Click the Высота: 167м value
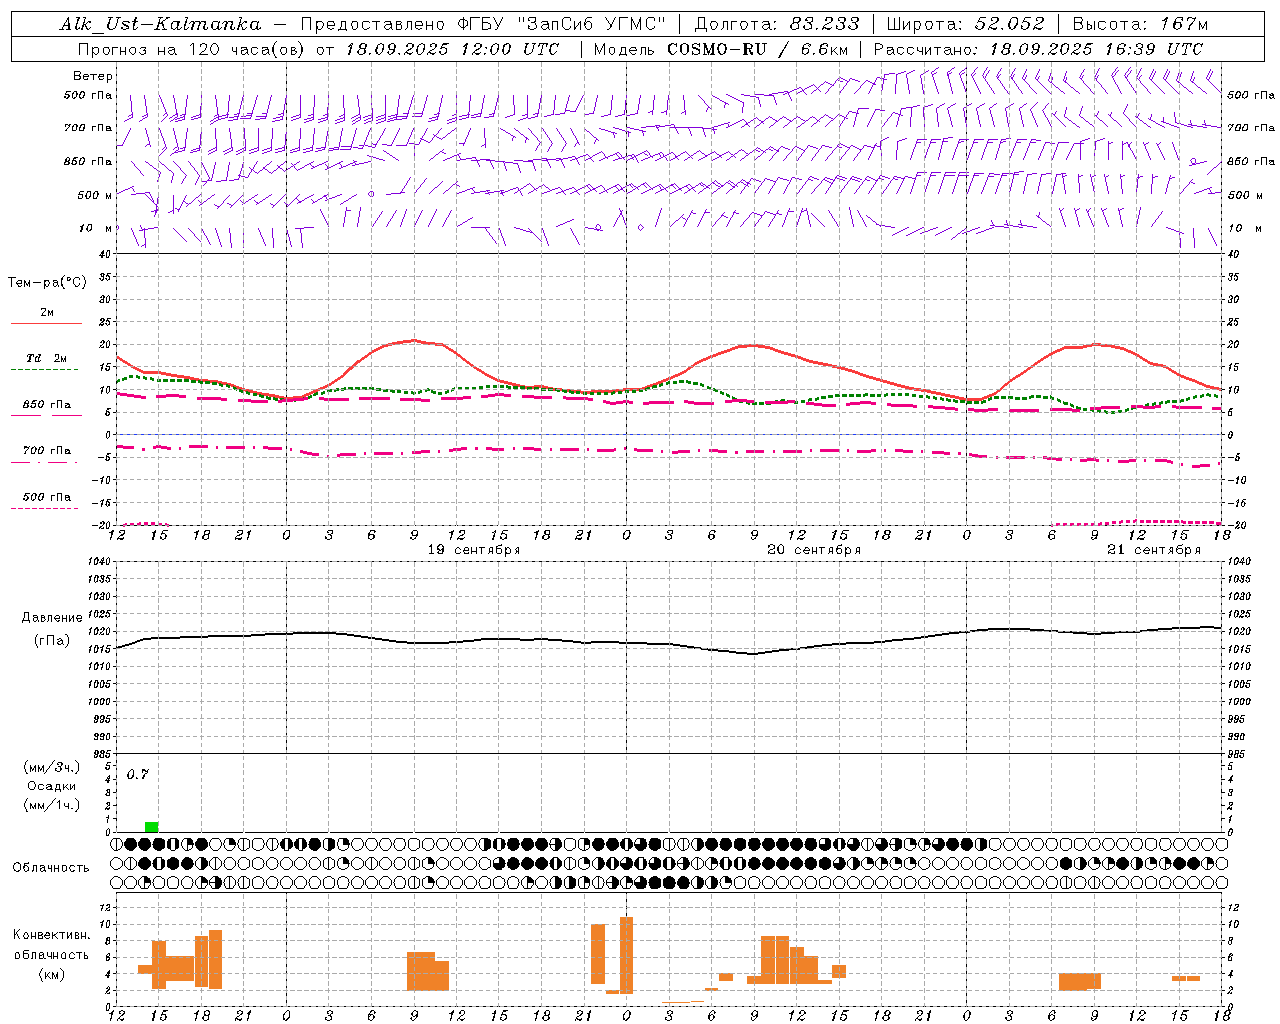Image resolution: width=1280 pixels, height=1024 pixels. tap(1140, 24)
